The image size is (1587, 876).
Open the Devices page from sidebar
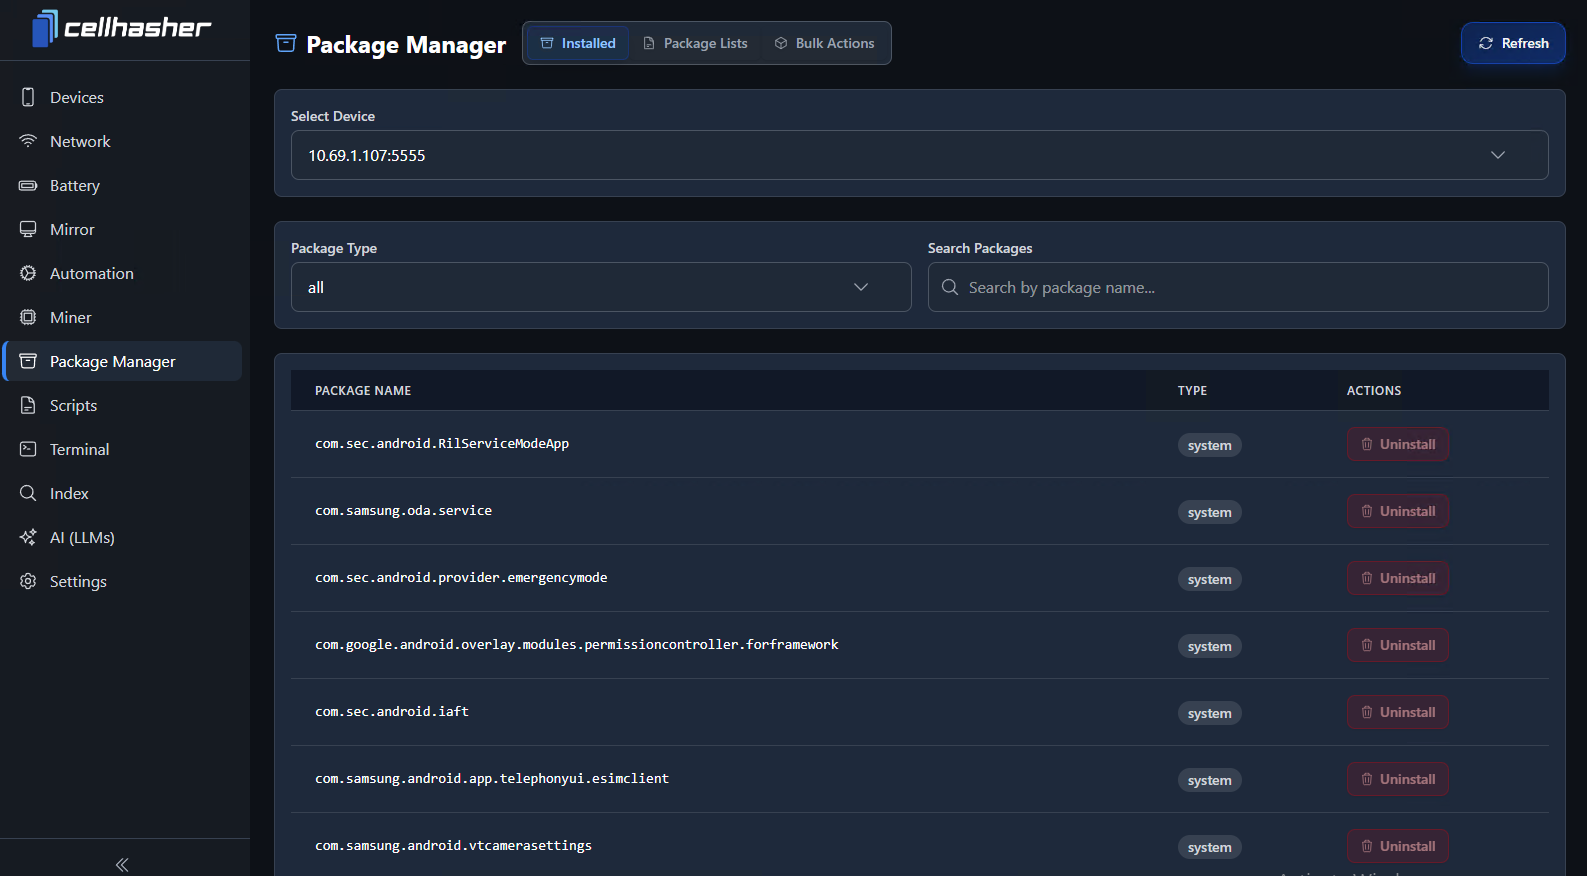point(76,97)
